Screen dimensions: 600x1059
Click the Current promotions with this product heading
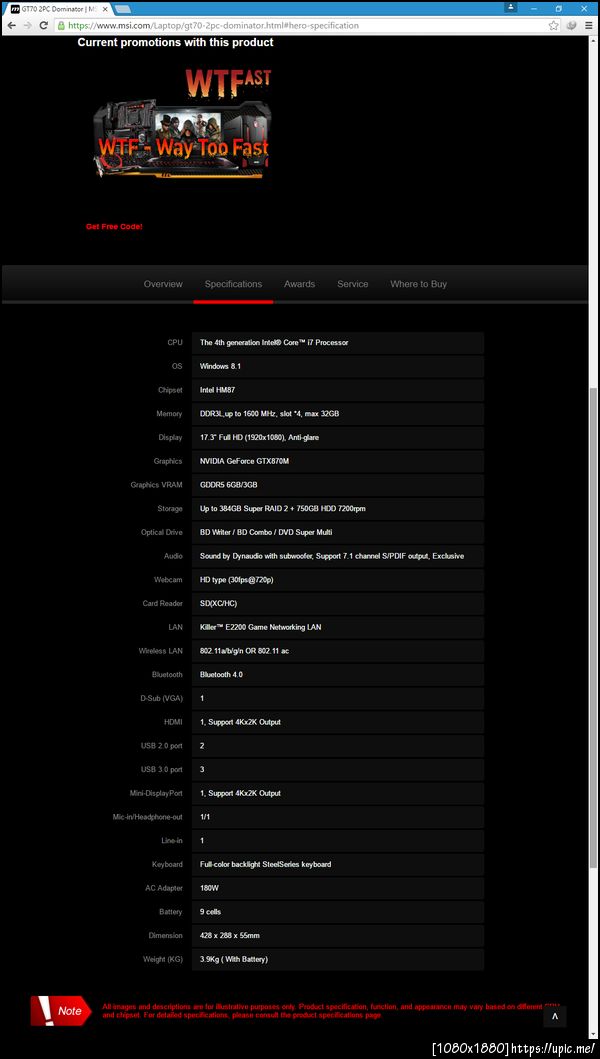[175, 43]
